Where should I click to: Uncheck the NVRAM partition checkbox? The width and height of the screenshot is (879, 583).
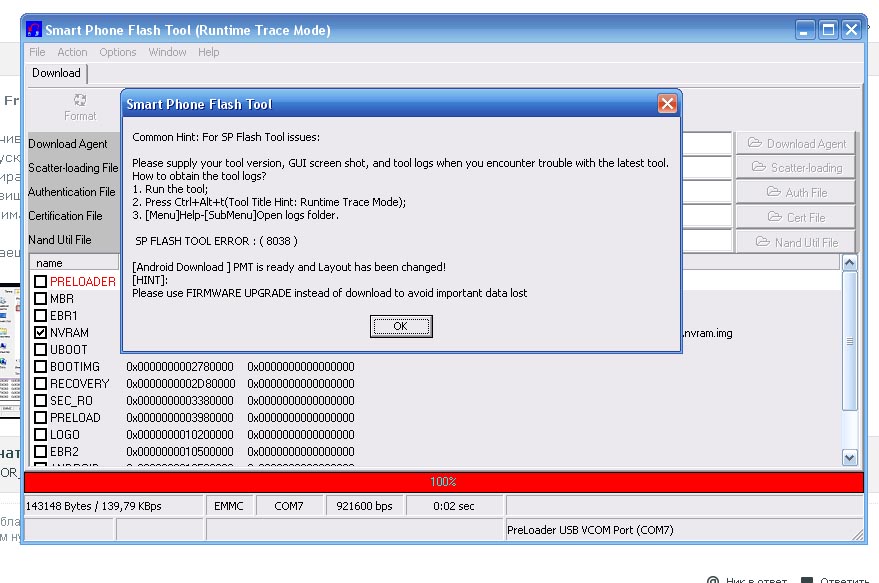[41, 333]
